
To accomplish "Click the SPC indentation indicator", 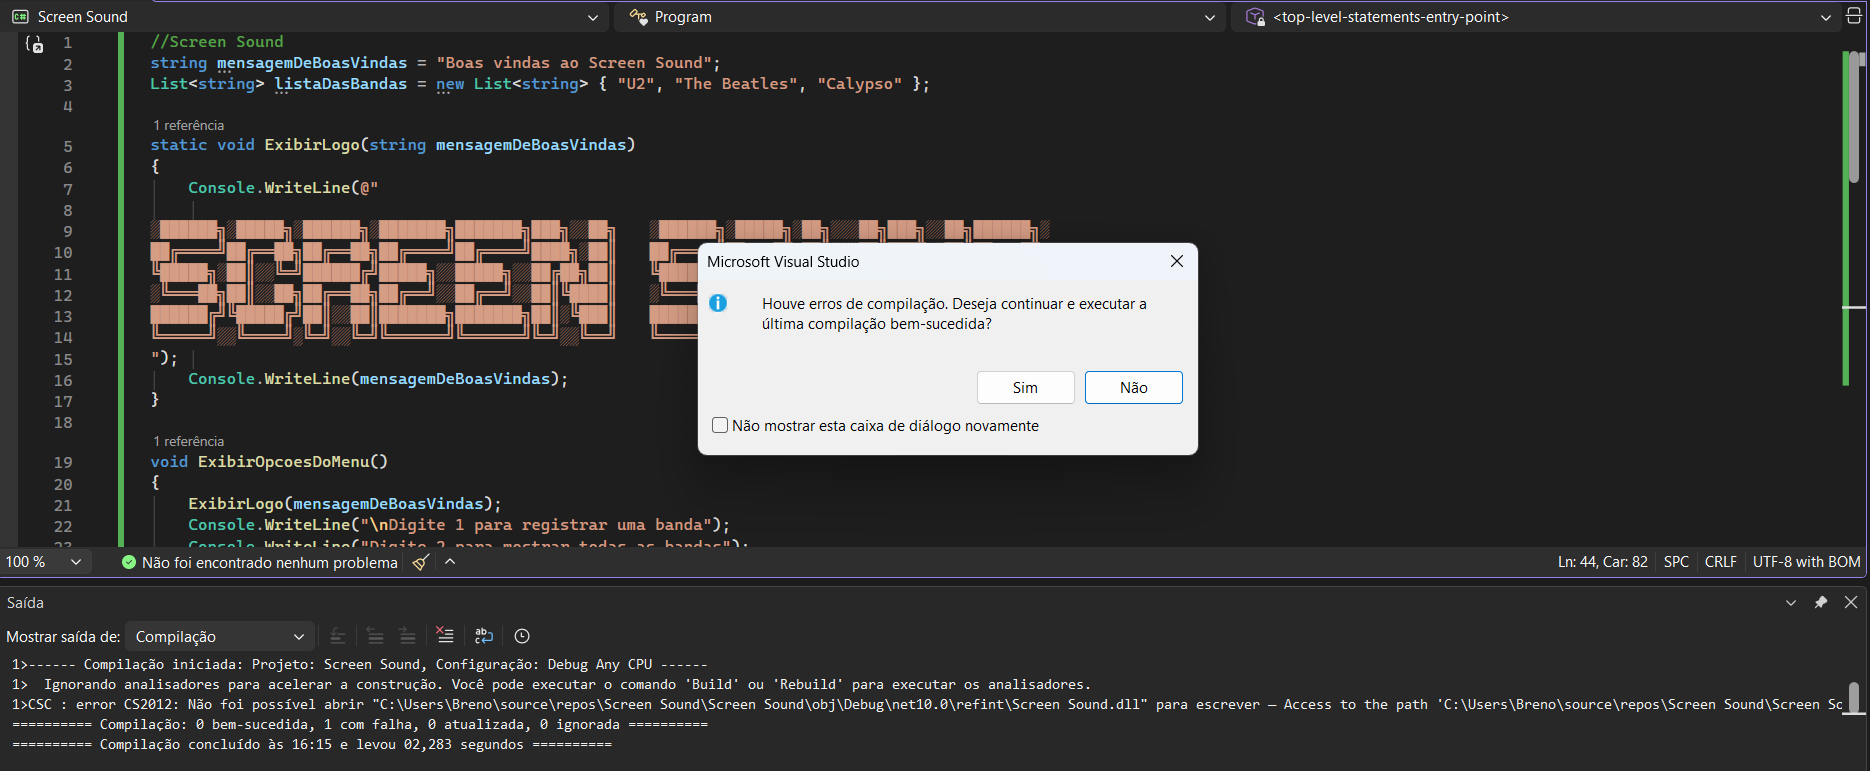I will (1676, 562).
